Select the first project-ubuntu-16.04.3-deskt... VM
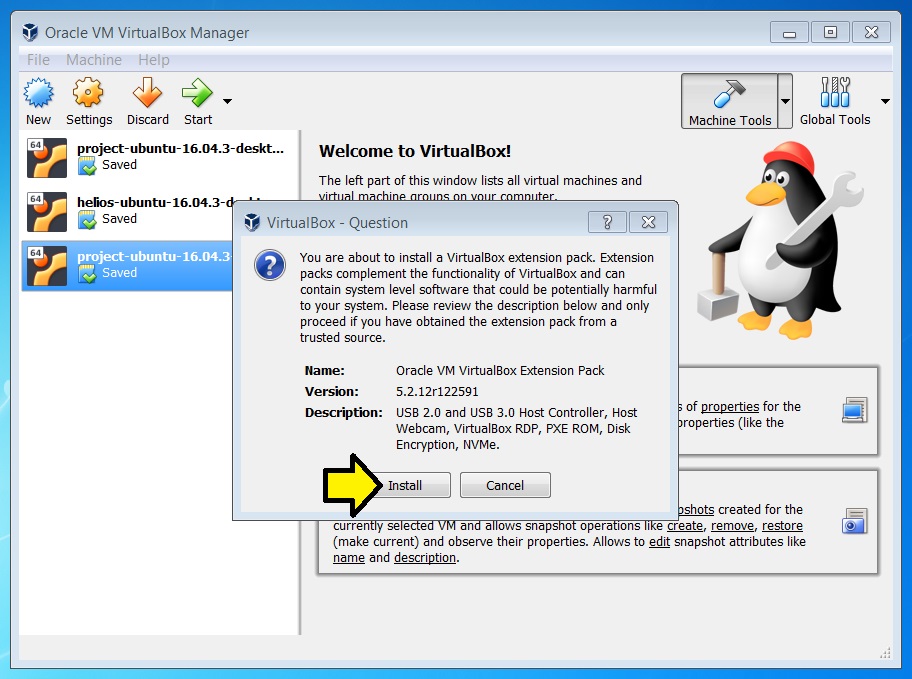The image size is (912, 679). click(159, 157)
